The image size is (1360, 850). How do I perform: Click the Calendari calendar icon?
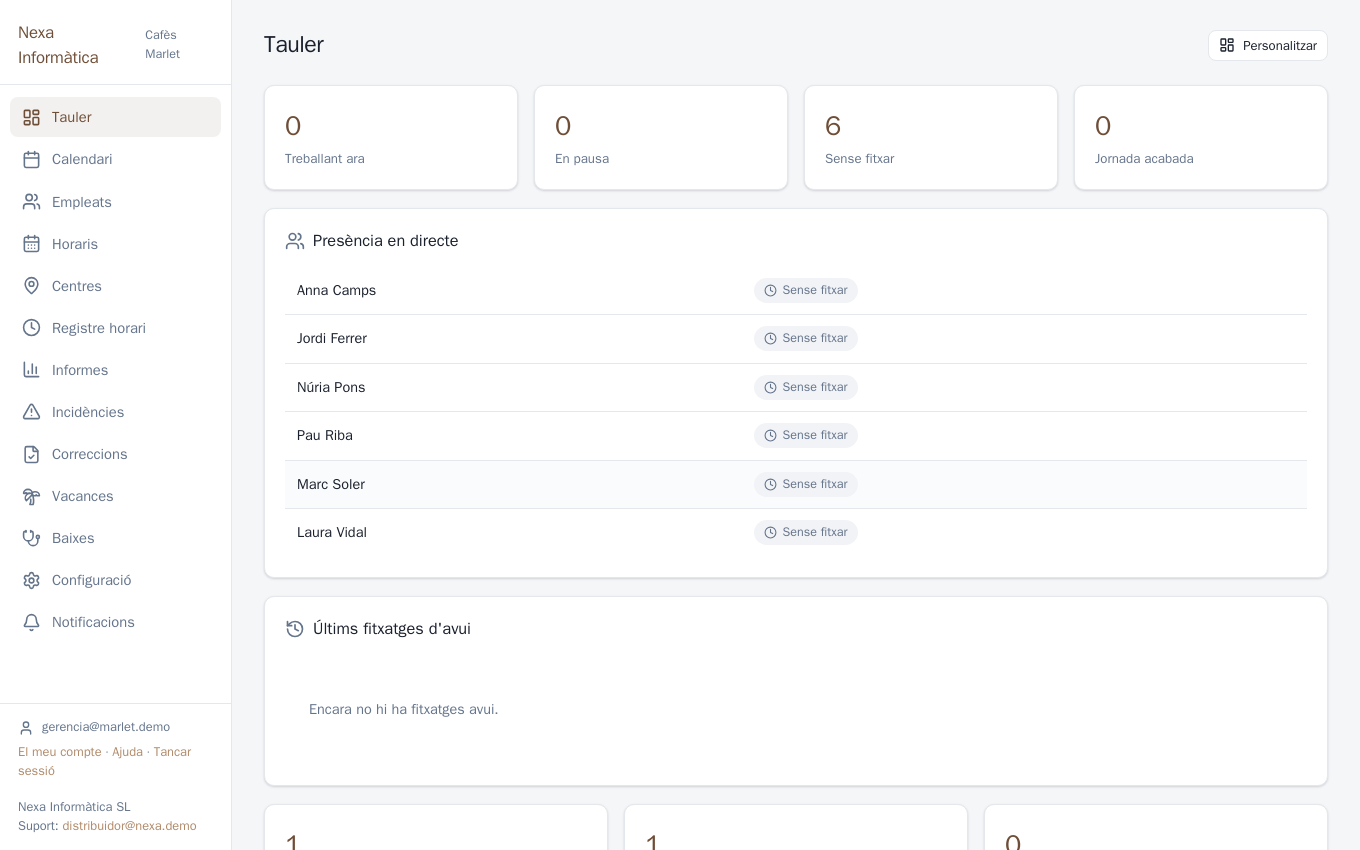click(x=32, y=160)
